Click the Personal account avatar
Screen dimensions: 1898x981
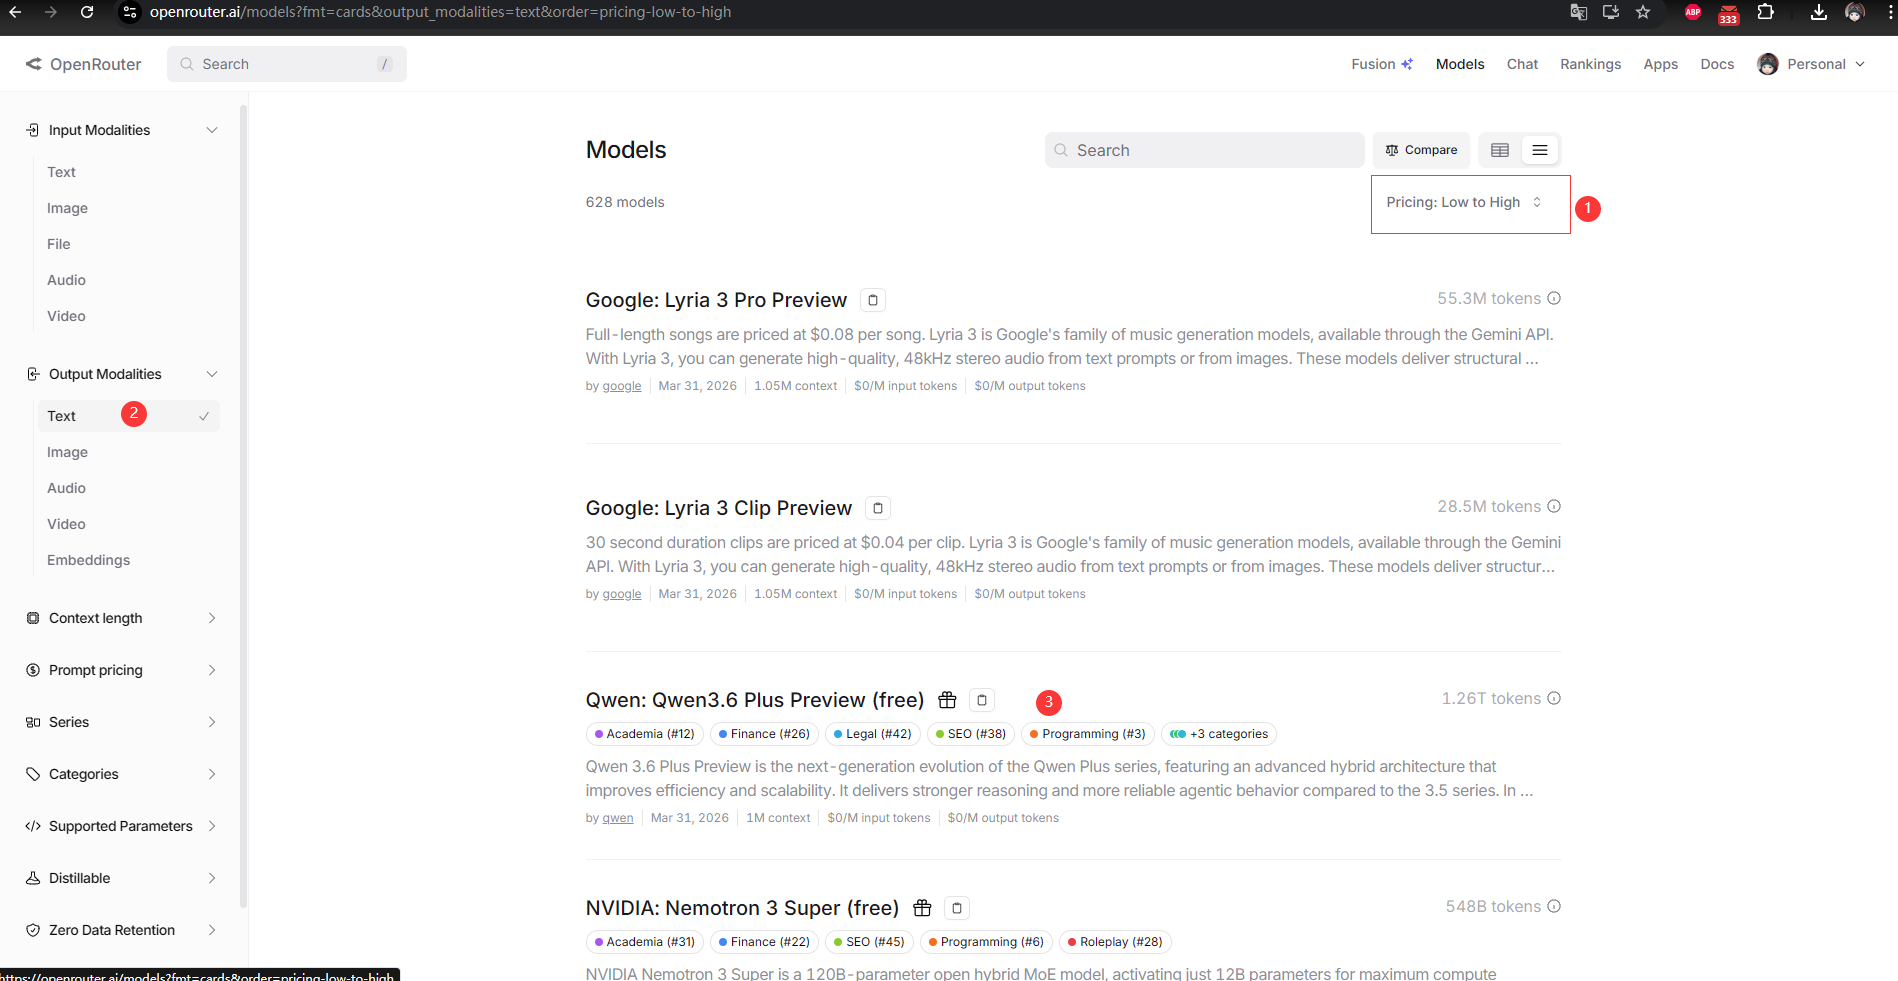point(1768,64)
